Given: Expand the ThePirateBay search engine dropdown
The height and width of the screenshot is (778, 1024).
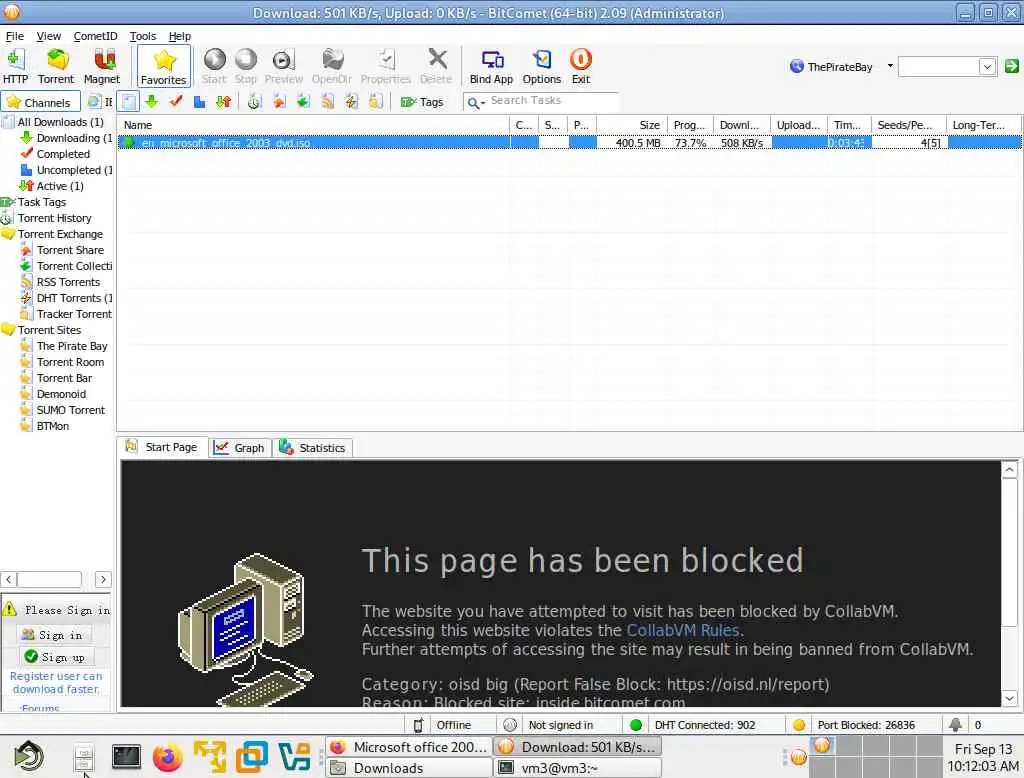Looking at the screenshot, I should coord(890,66).
